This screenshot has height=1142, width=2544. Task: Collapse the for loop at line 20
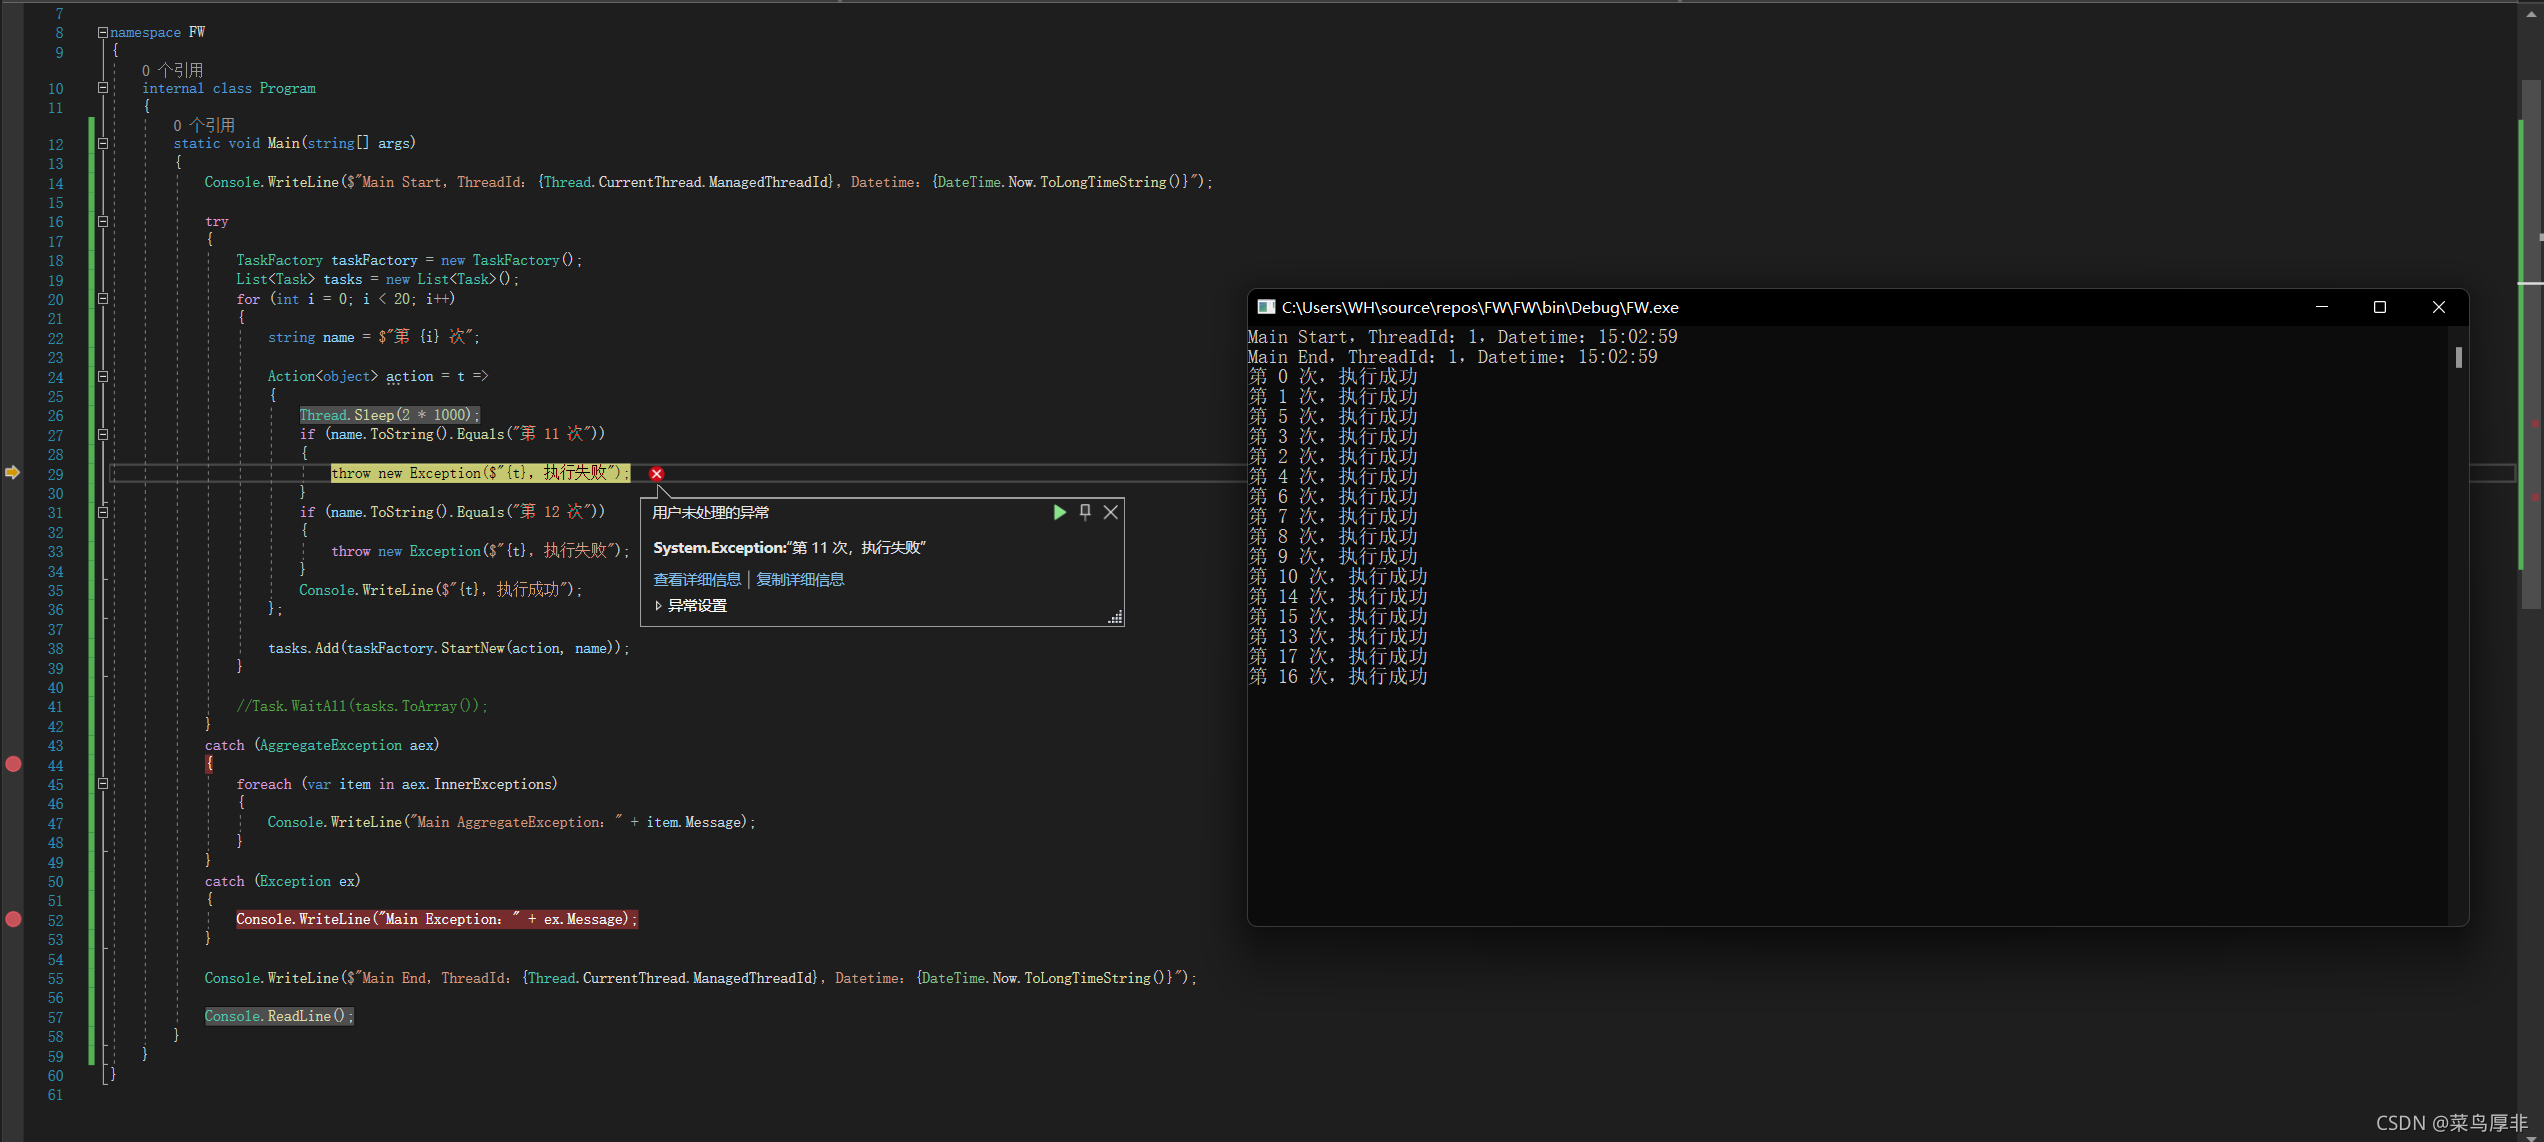102,298
